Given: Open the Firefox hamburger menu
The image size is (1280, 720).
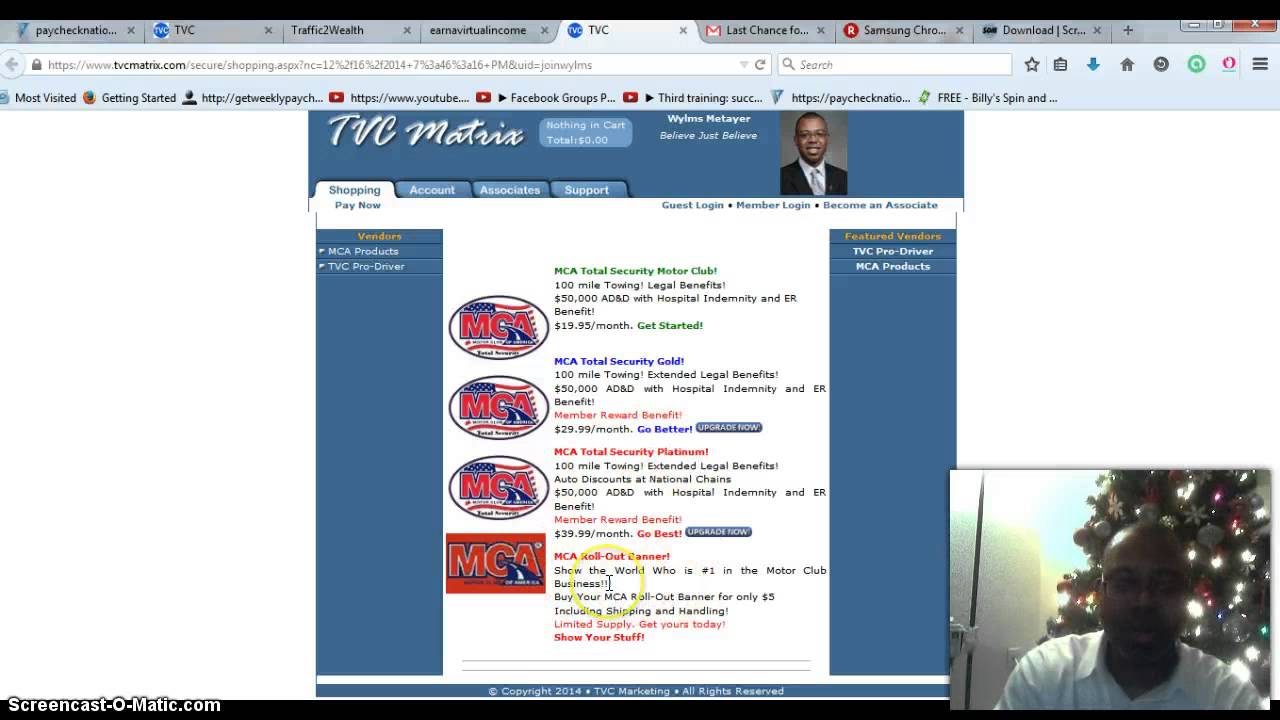Looking at the screenshot, I should pyautogui.click(x=1260, y=64).
